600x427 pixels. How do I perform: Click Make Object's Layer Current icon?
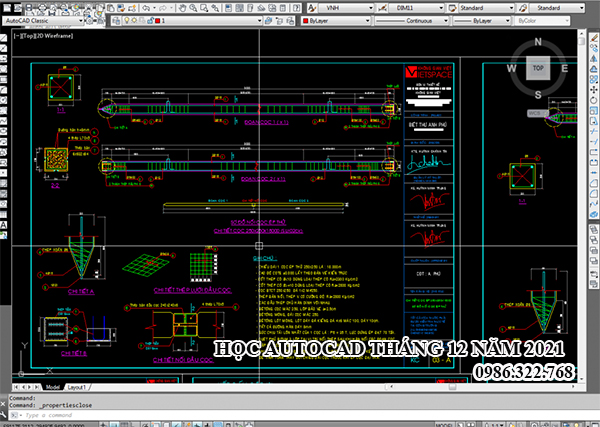268,21
